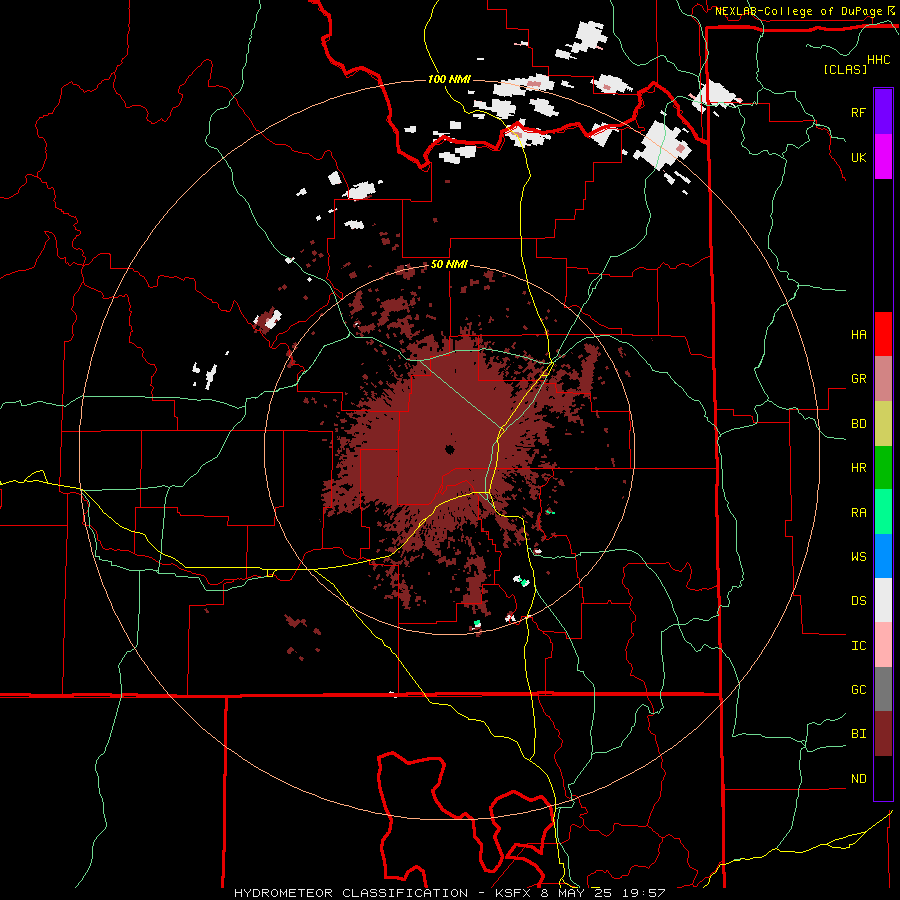The width and height of the screenshot is (900, 900).
Task: Click the IC light pink legend swatch
Action: click(x=883, y=645)
